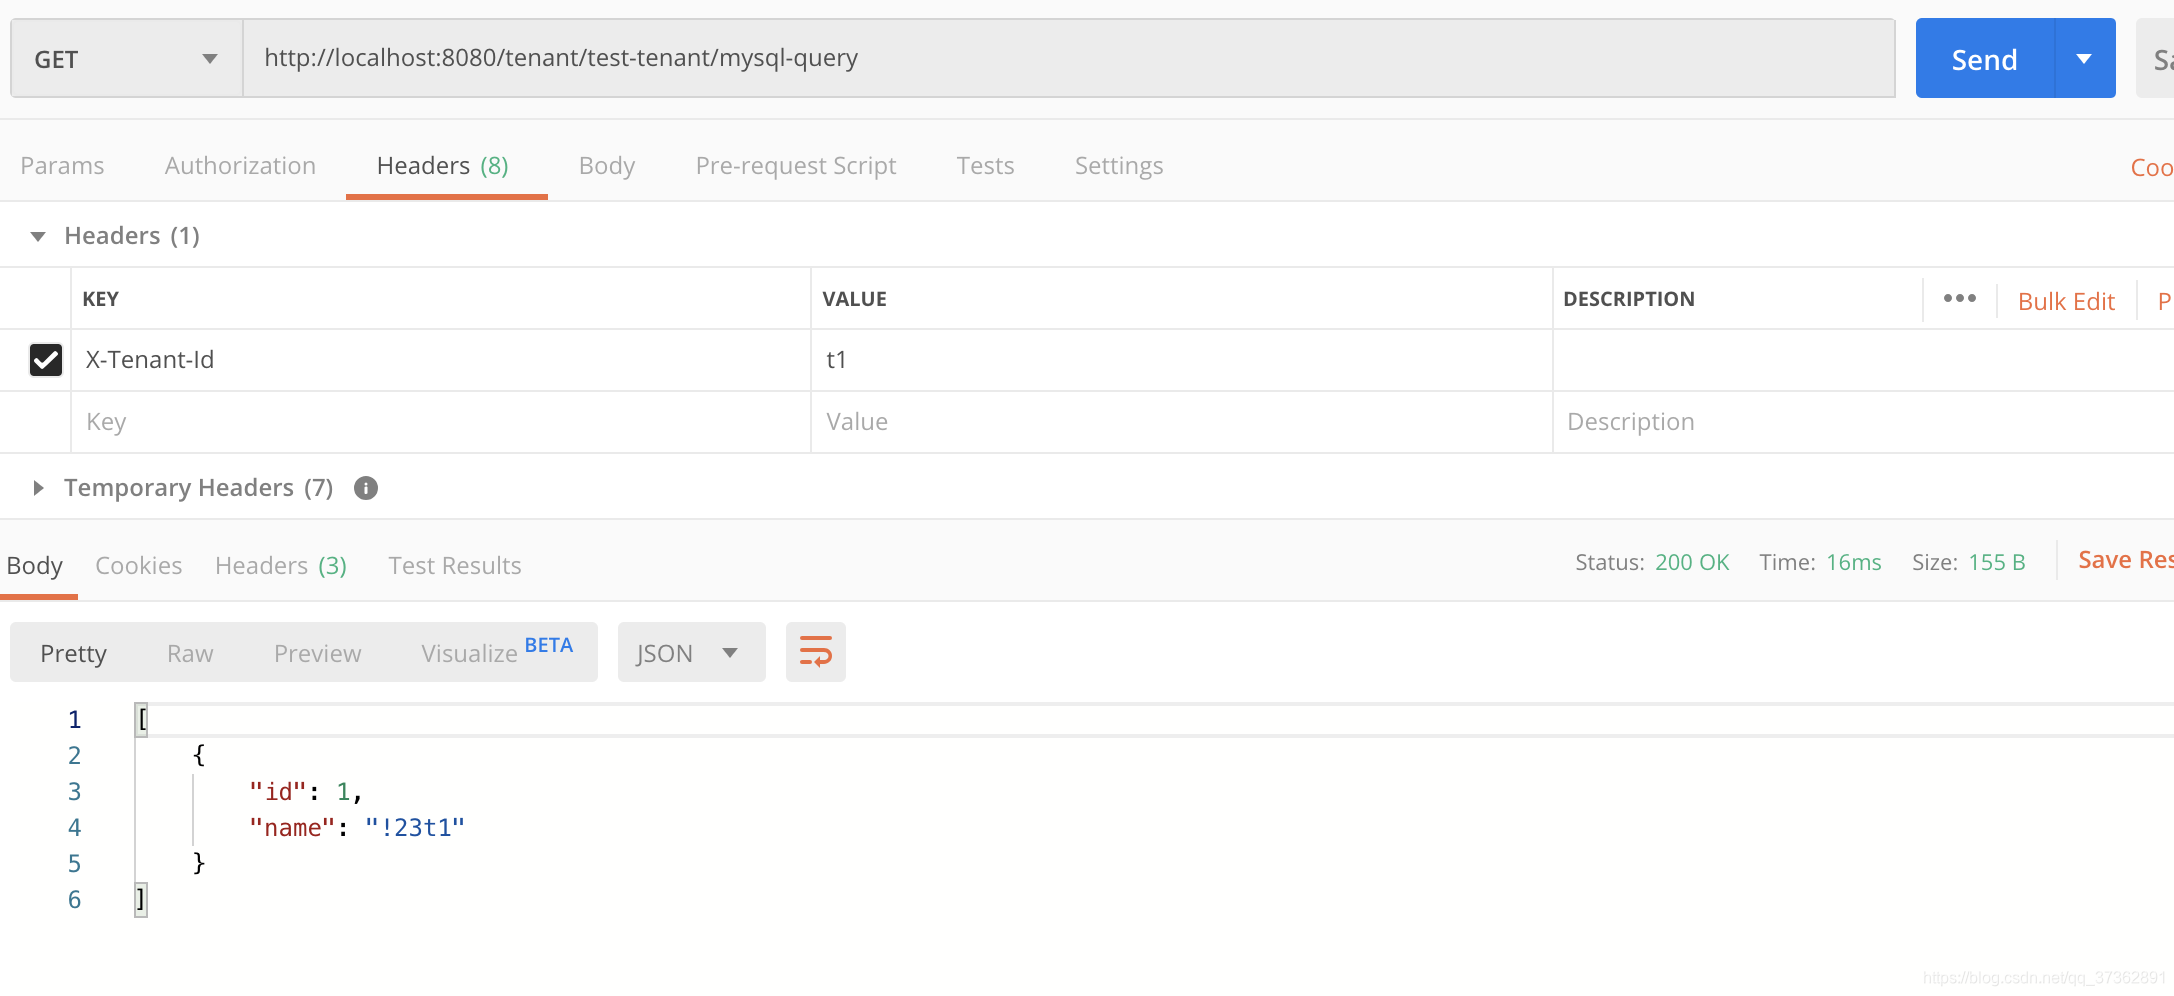Collapse the Headers (1) section
This screenshot has height=996, width=2174.
click(38, 236)
